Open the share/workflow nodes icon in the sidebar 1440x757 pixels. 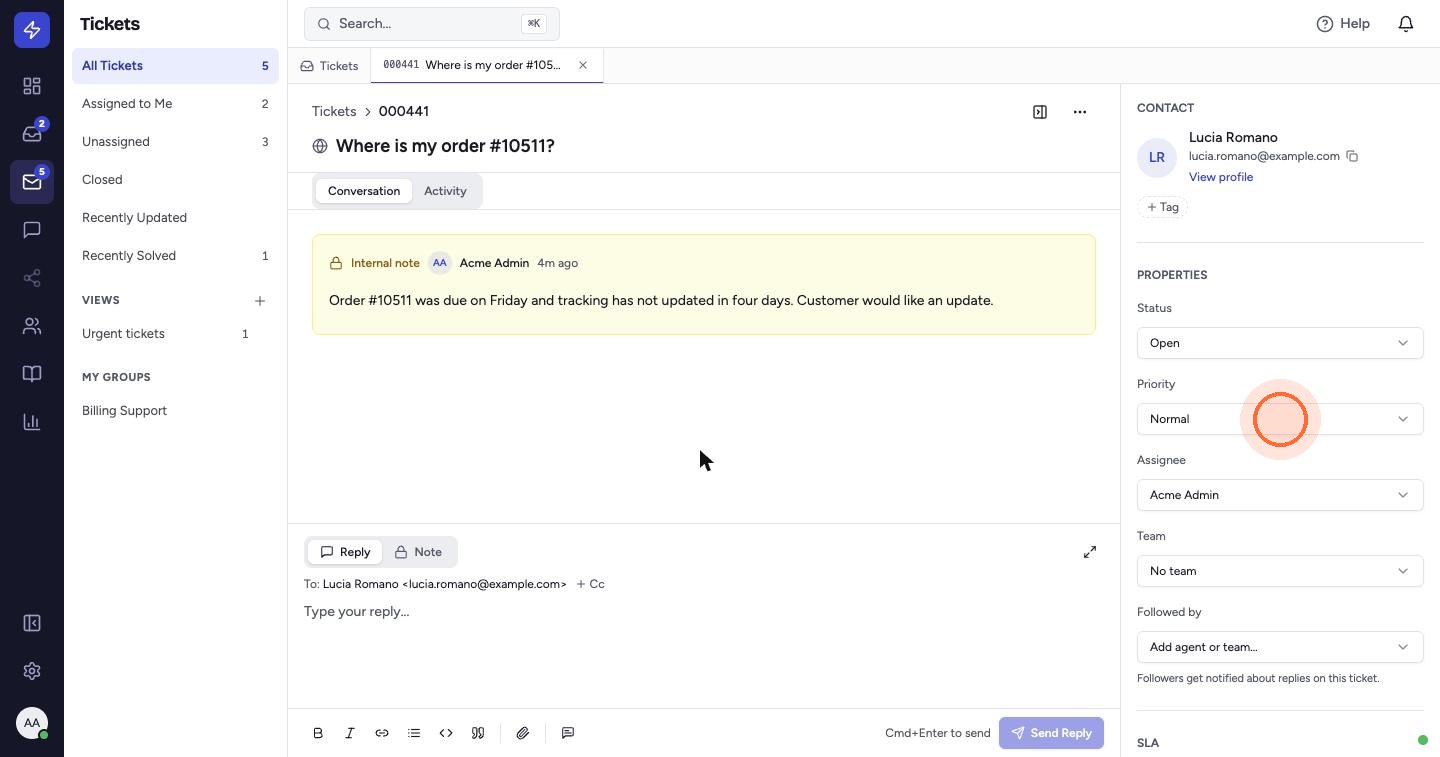tap(32, 278)
